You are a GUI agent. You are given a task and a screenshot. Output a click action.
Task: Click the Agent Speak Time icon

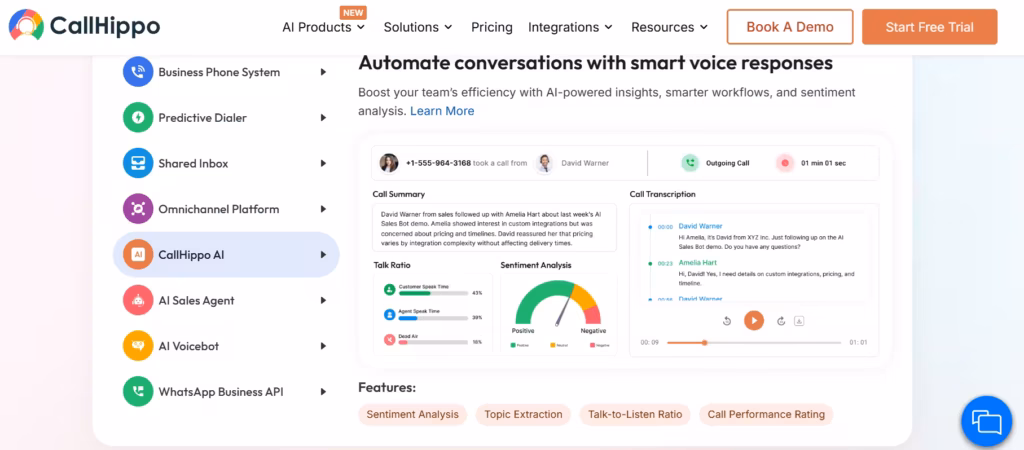tap(389, 314)
